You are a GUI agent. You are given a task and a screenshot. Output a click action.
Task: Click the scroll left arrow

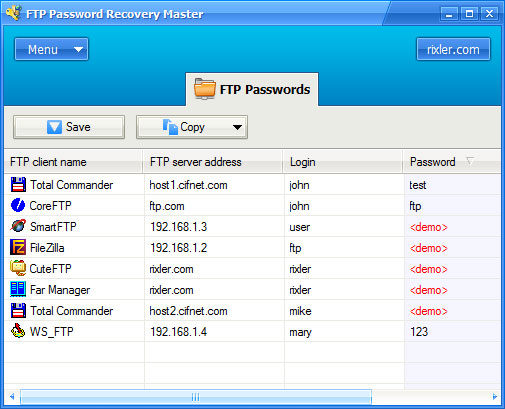[12, 397]
